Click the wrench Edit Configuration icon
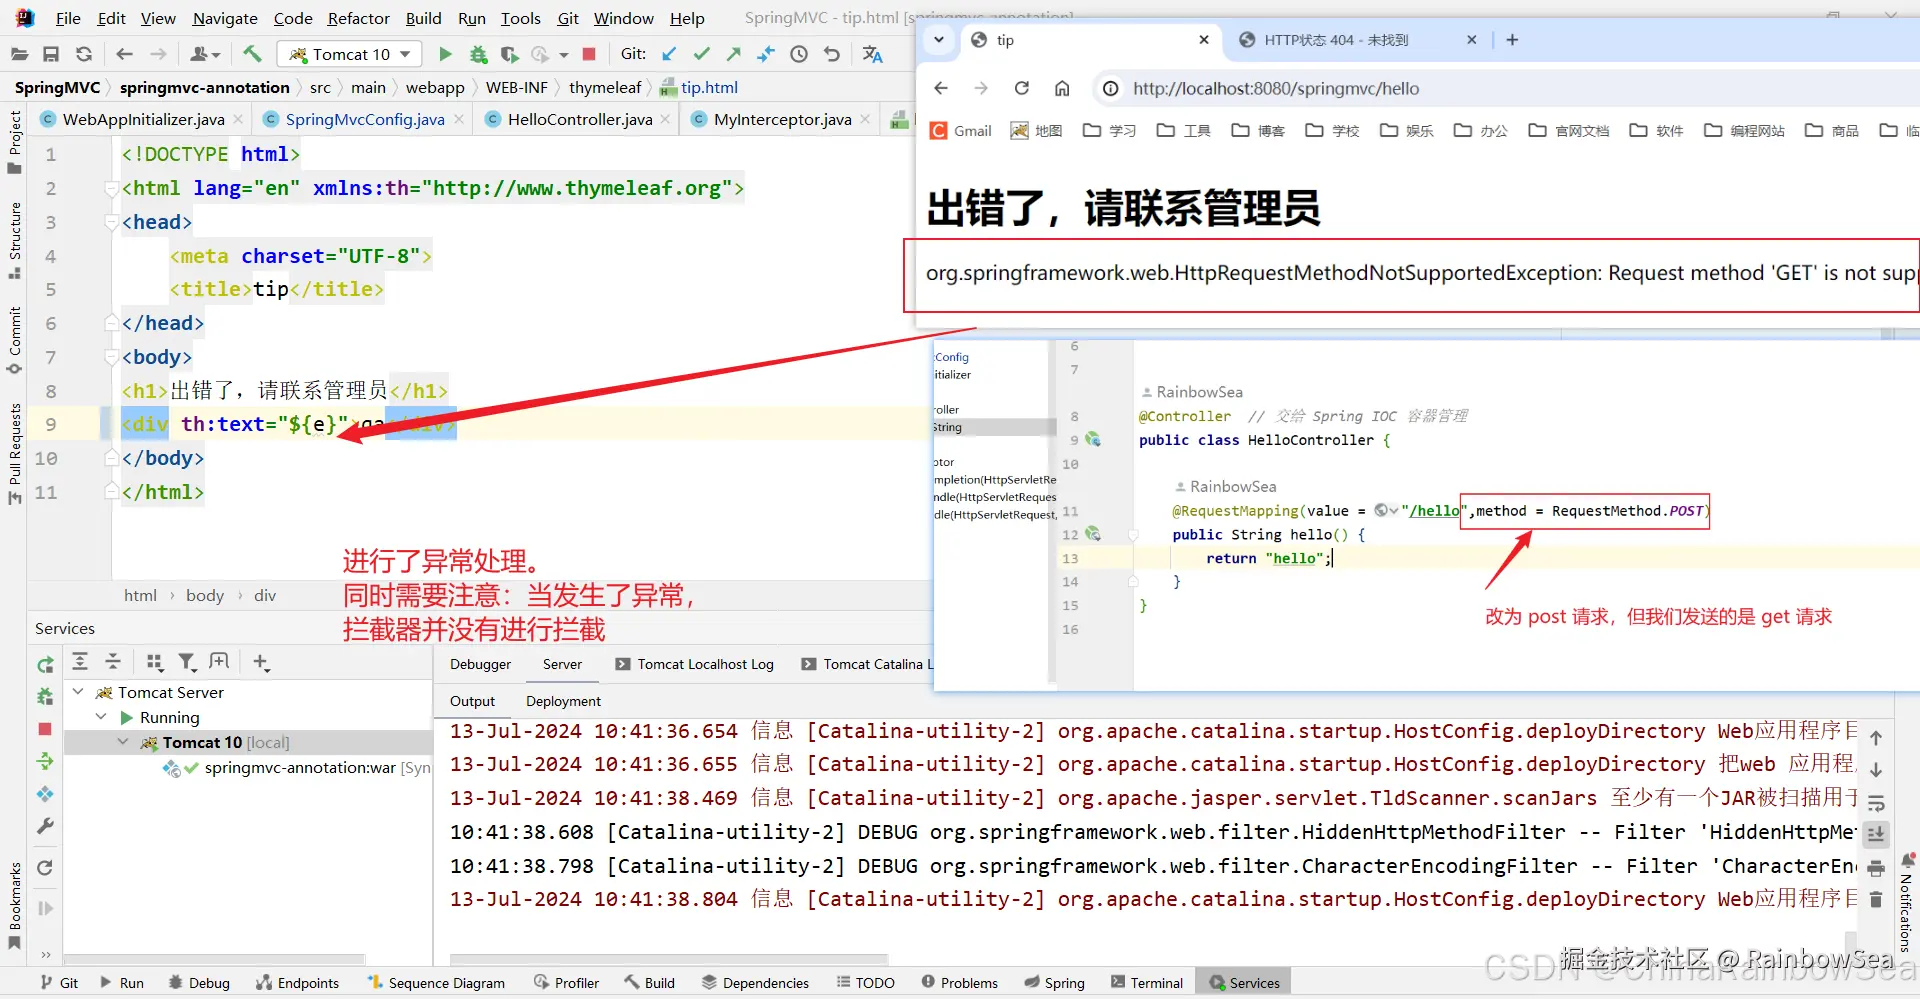1920x999 pixels. point(45,826)
